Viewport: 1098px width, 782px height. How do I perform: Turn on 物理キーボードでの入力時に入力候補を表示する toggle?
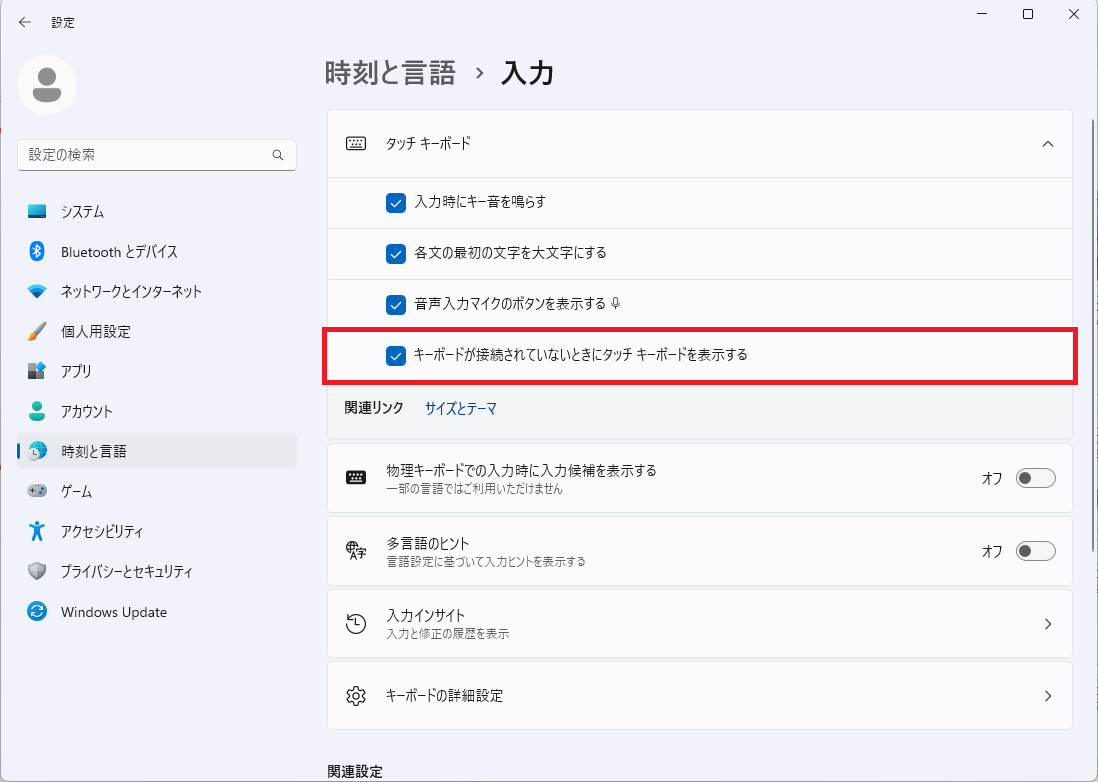(x=1035, y=478)
